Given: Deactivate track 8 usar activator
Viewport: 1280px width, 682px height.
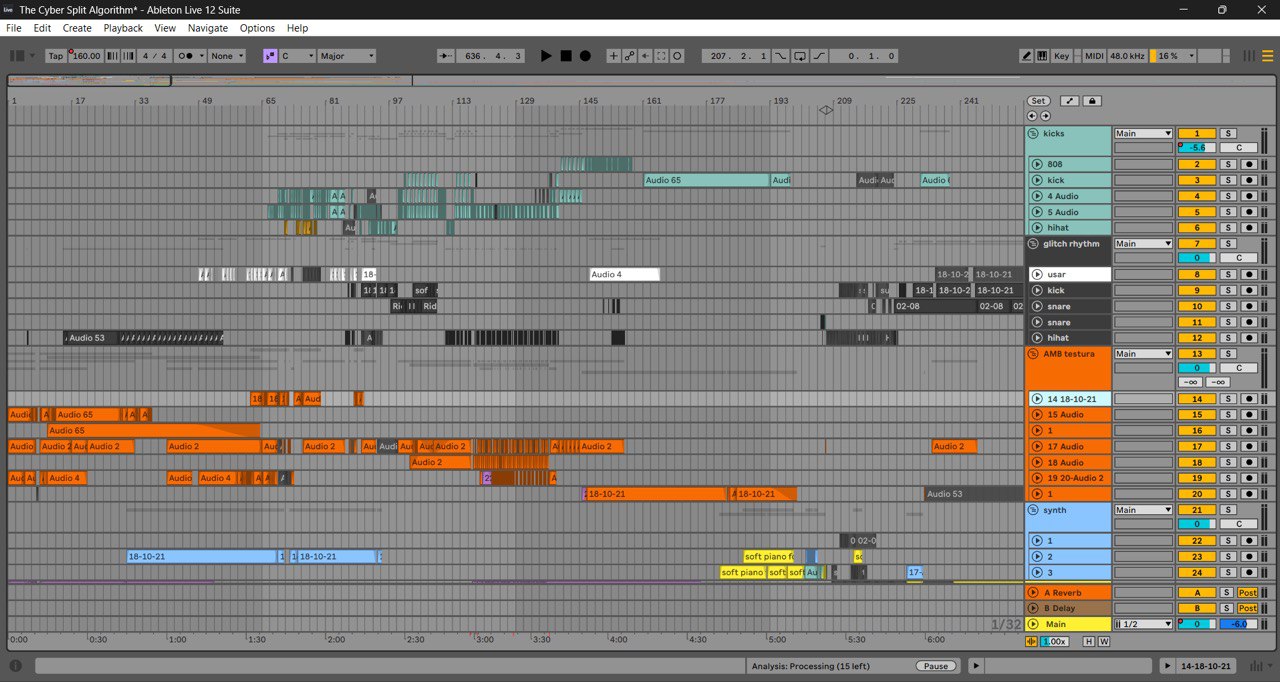Looking at the screenshot, I should (x=1196, y=275).
